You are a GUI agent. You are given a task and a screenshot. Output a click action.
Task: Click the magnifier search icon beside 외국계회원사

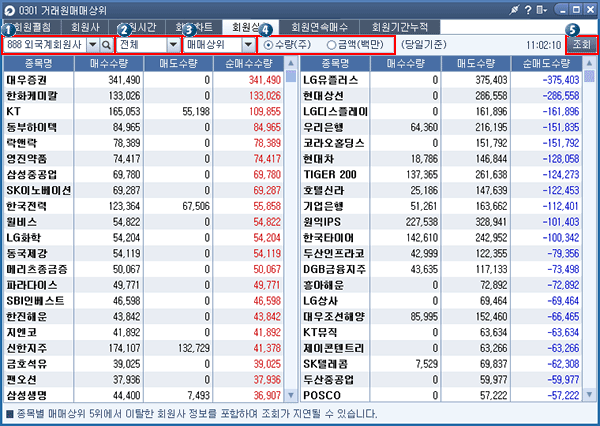tap(106, 45)
